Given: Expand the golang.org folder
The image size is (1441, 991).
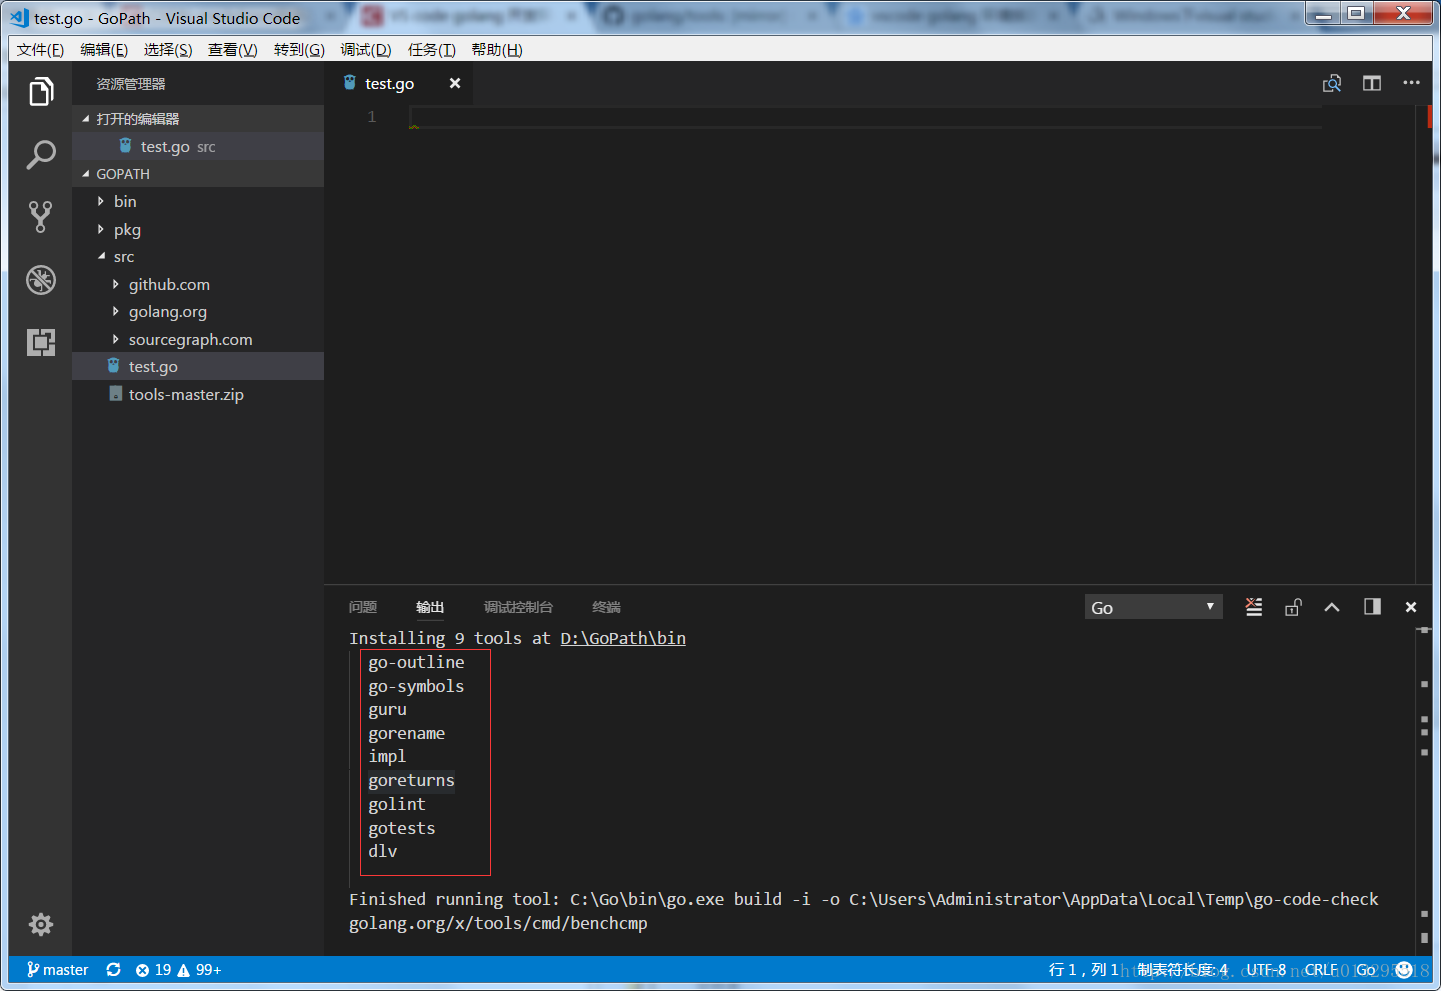Looking at the screenshot, I should (x=198, y=312).
